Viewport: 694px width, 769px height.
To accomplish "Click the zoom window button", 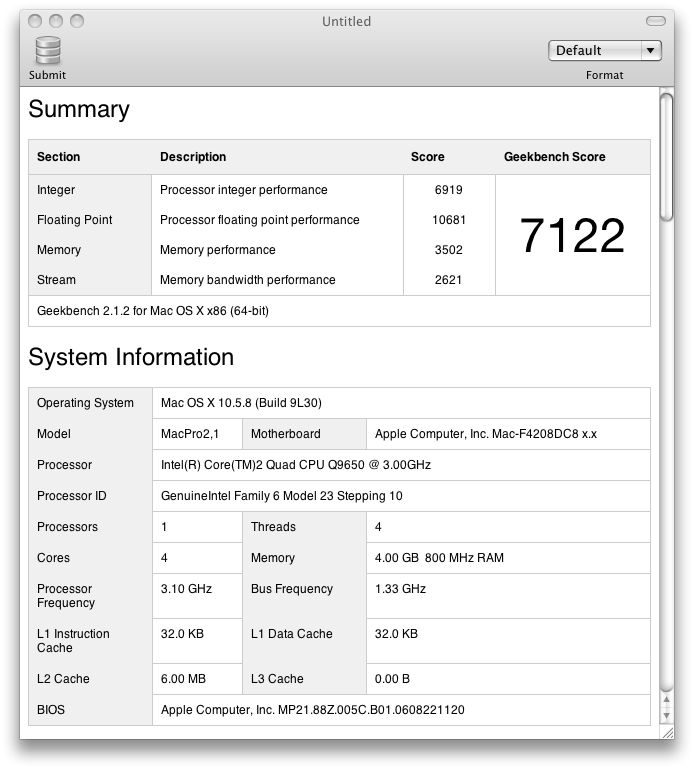I will [77, 21].
